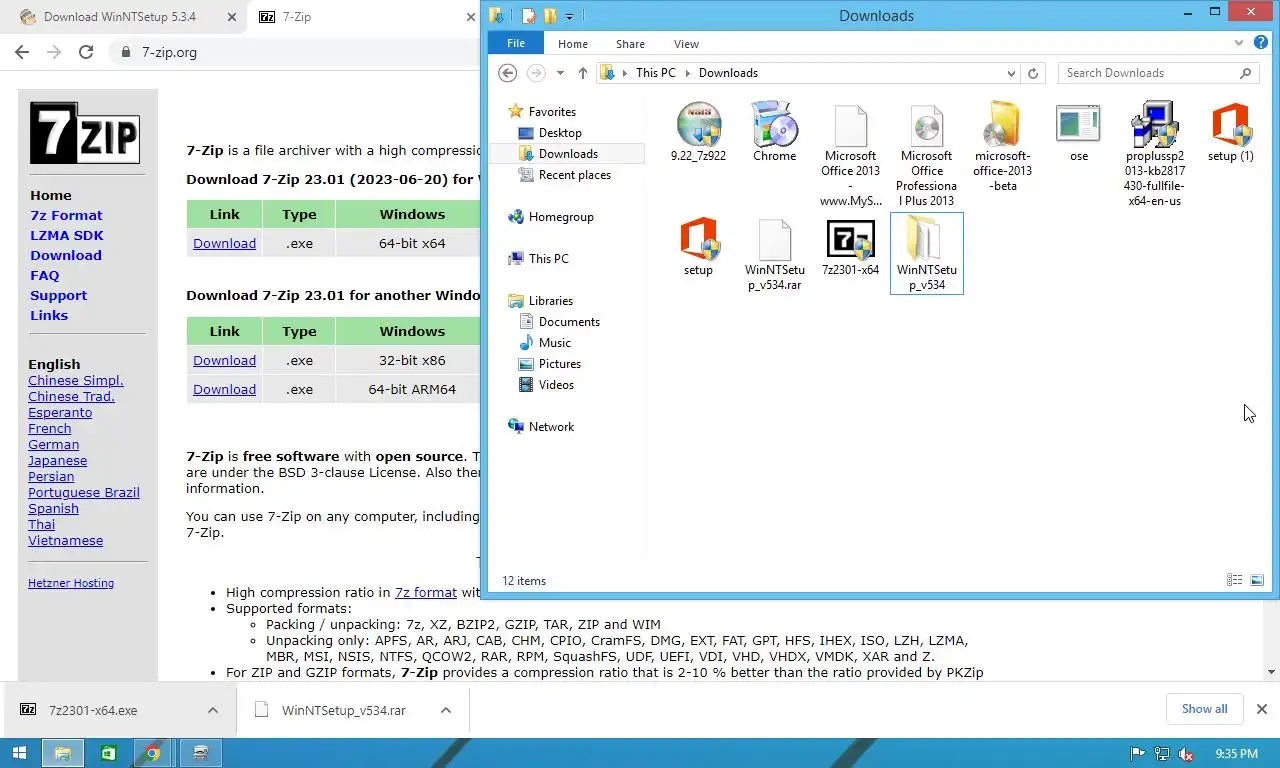Open the LZMA SDK sidebar link
The height and width of the screenshot is (768, 1280).
(67, 235)
